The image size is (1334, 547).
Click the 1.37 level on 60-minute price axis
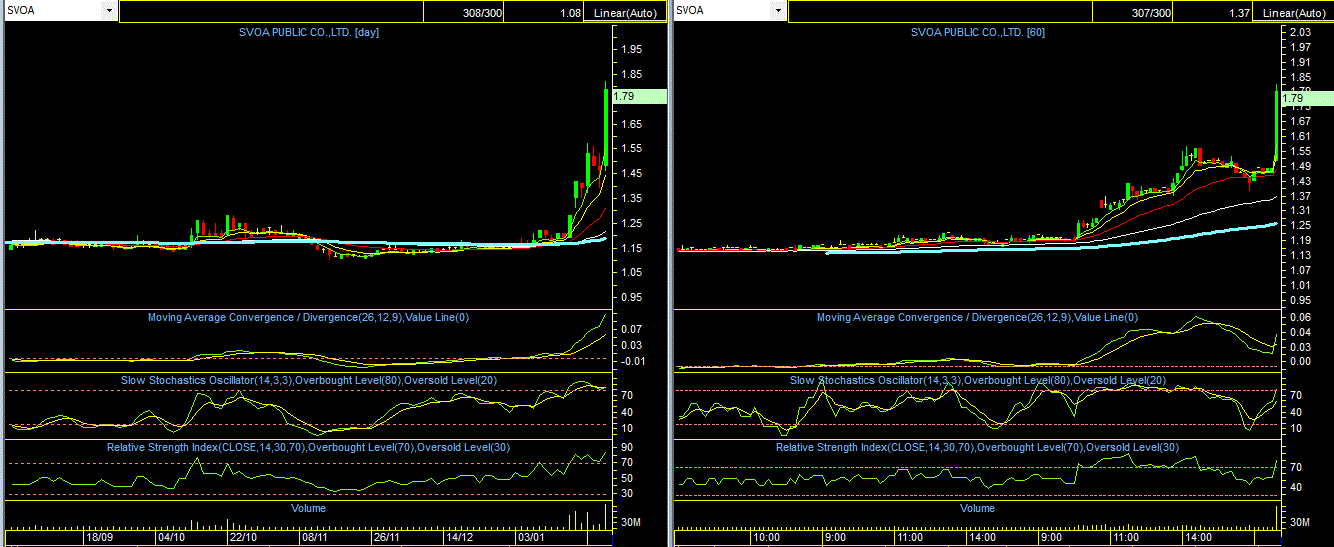coord(1300,195)
